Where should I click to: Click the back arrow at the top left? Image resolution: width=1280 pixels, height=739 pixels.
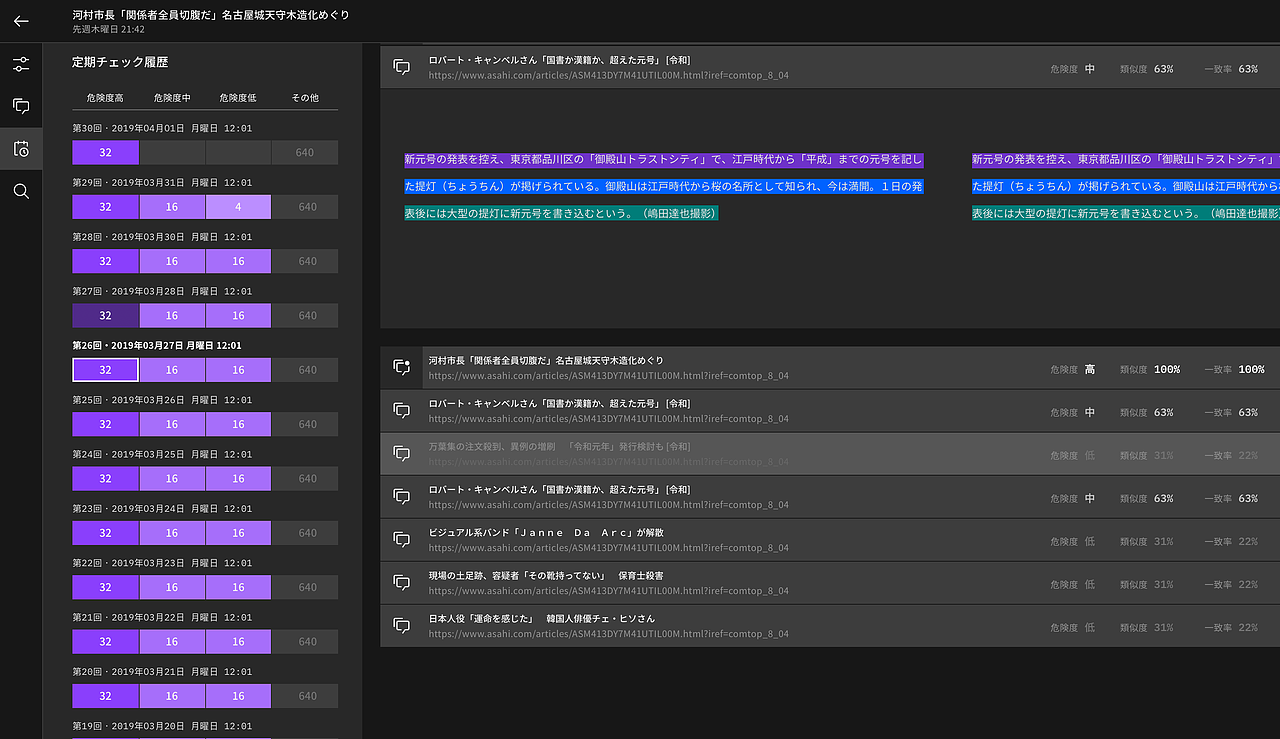pos(20,21)
